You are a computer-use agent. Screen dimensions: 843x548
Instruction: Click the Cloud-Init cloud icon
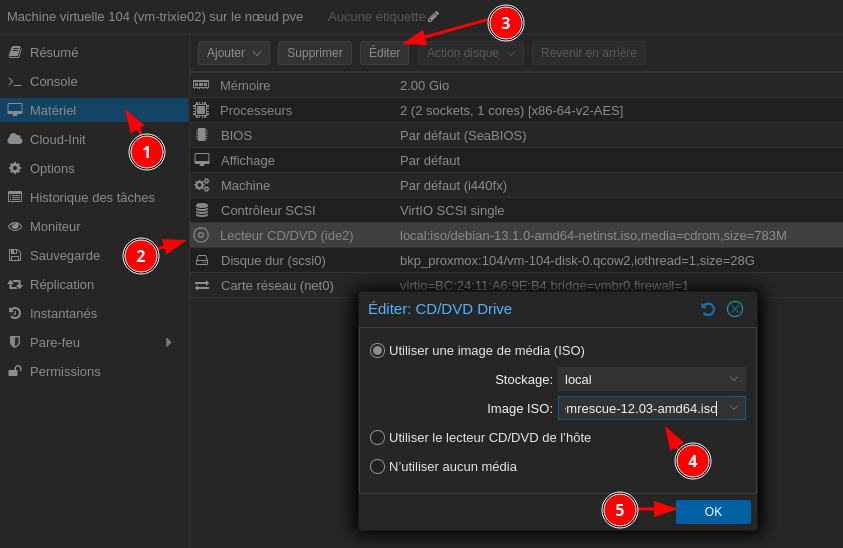pos(15,139)
